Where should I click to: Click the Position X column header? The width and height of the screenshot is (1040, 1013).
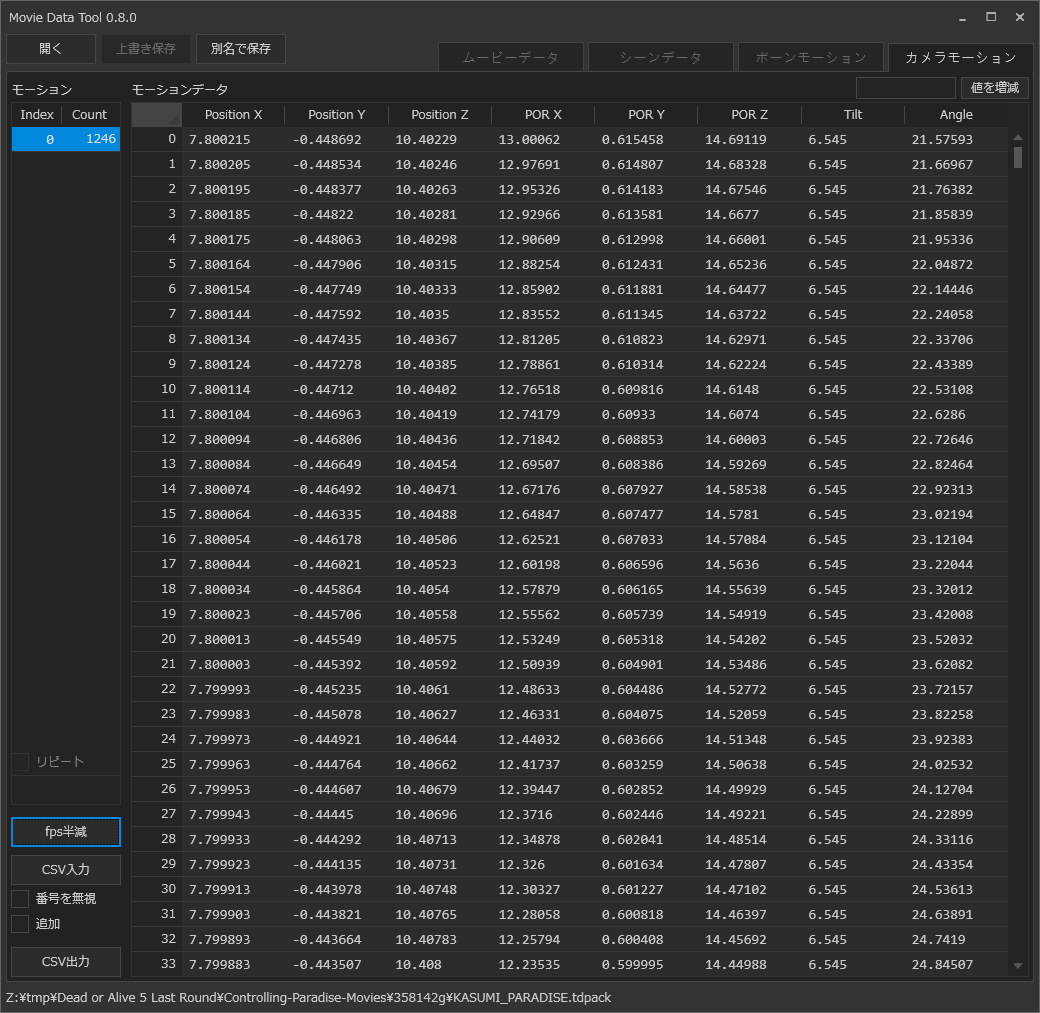[x=233, y=115]
